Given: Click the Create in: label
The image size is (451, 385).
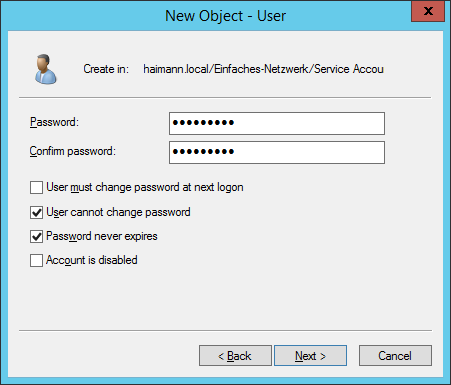Looking at the screenshot, I should [x=106, y=69].
